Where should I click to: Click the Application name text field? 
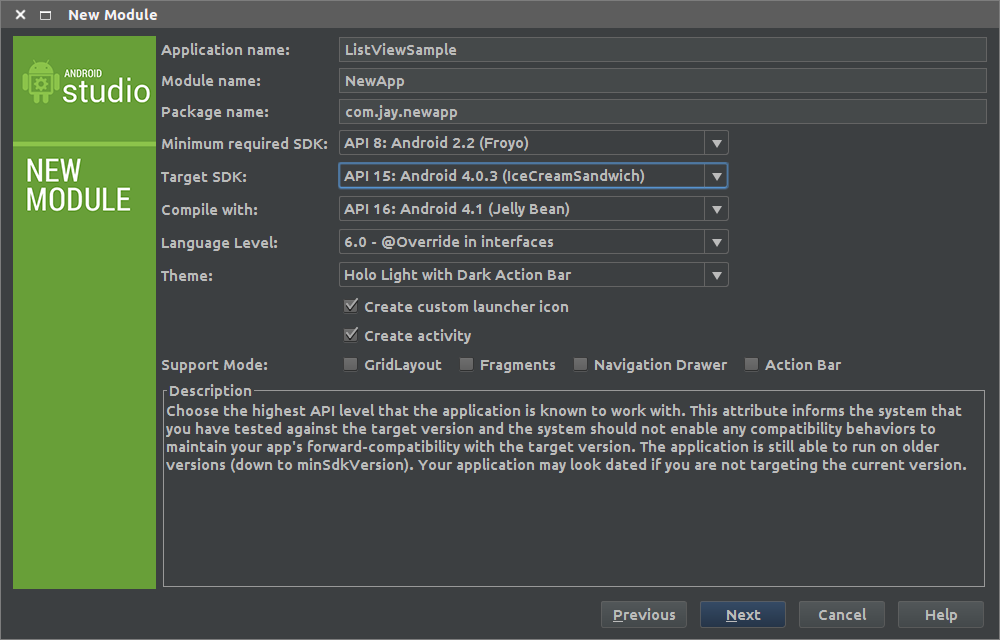pos(662,50)
